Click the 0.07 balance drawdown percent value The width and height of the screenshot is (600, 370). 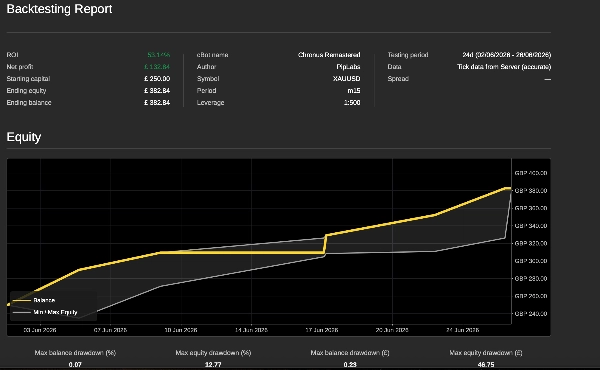pyautogui.click(x=75, y=365)
